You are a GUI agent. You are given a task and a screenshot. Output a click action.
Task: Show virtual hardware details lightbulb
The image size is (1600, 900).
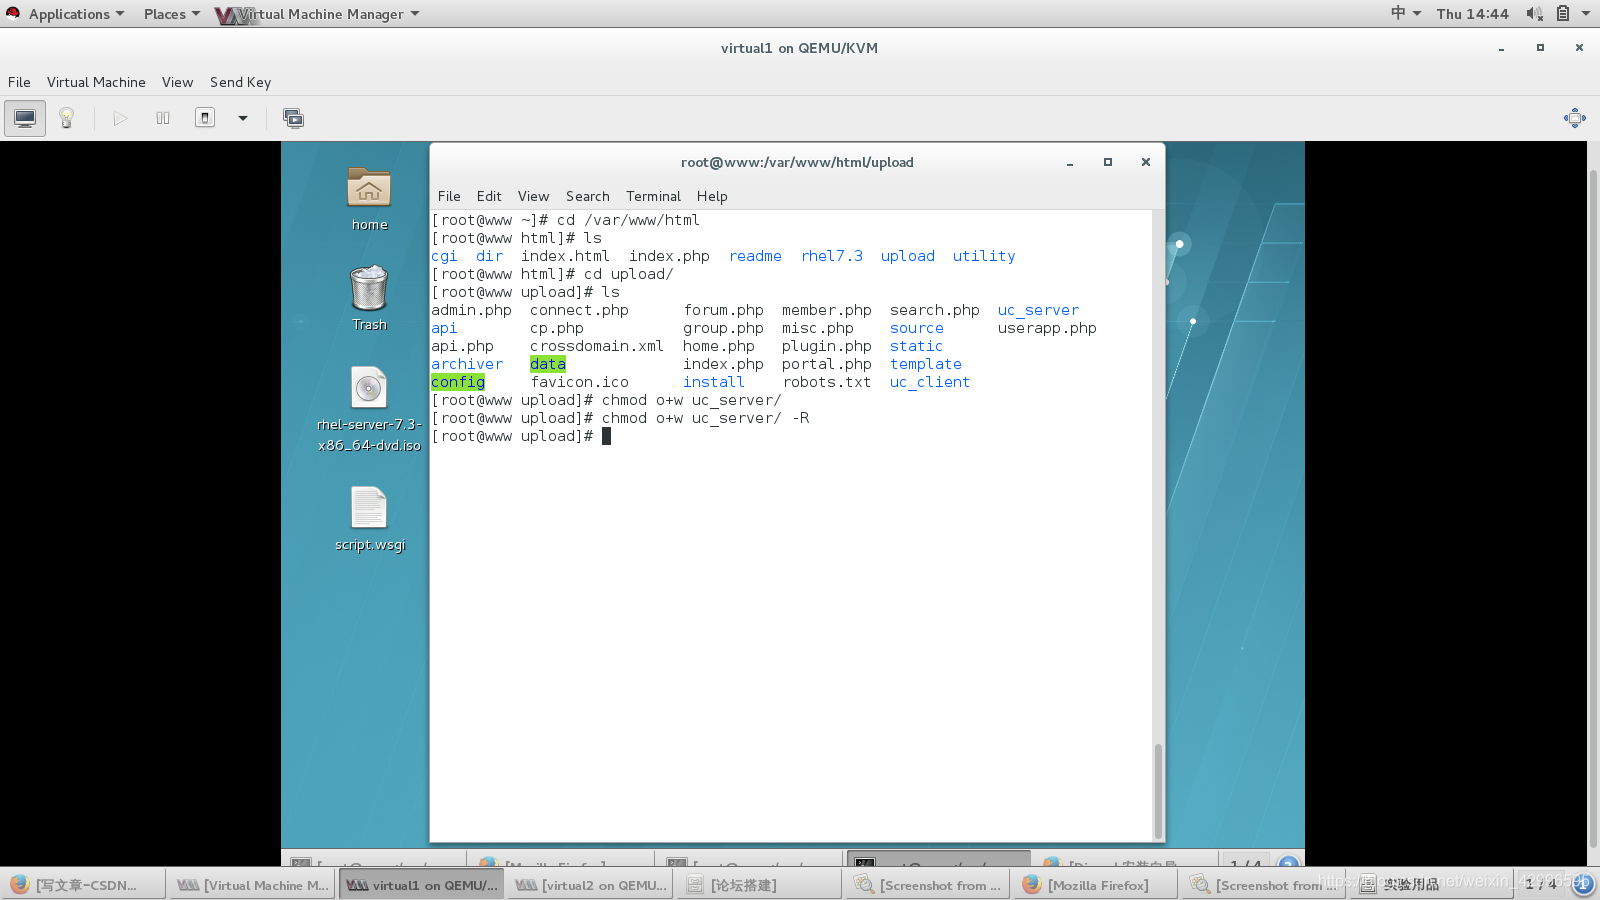tap(67, 118)
